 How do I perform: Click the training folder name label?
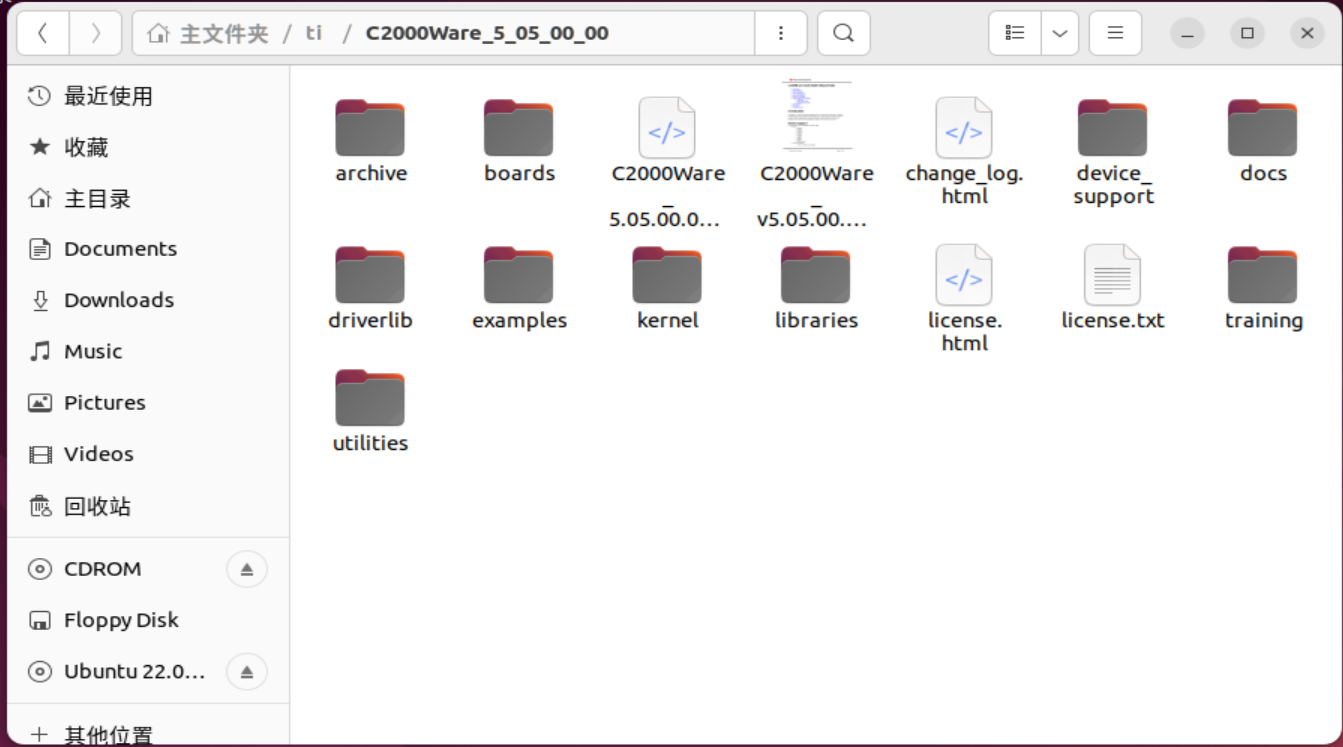[x=1264, y=321]
